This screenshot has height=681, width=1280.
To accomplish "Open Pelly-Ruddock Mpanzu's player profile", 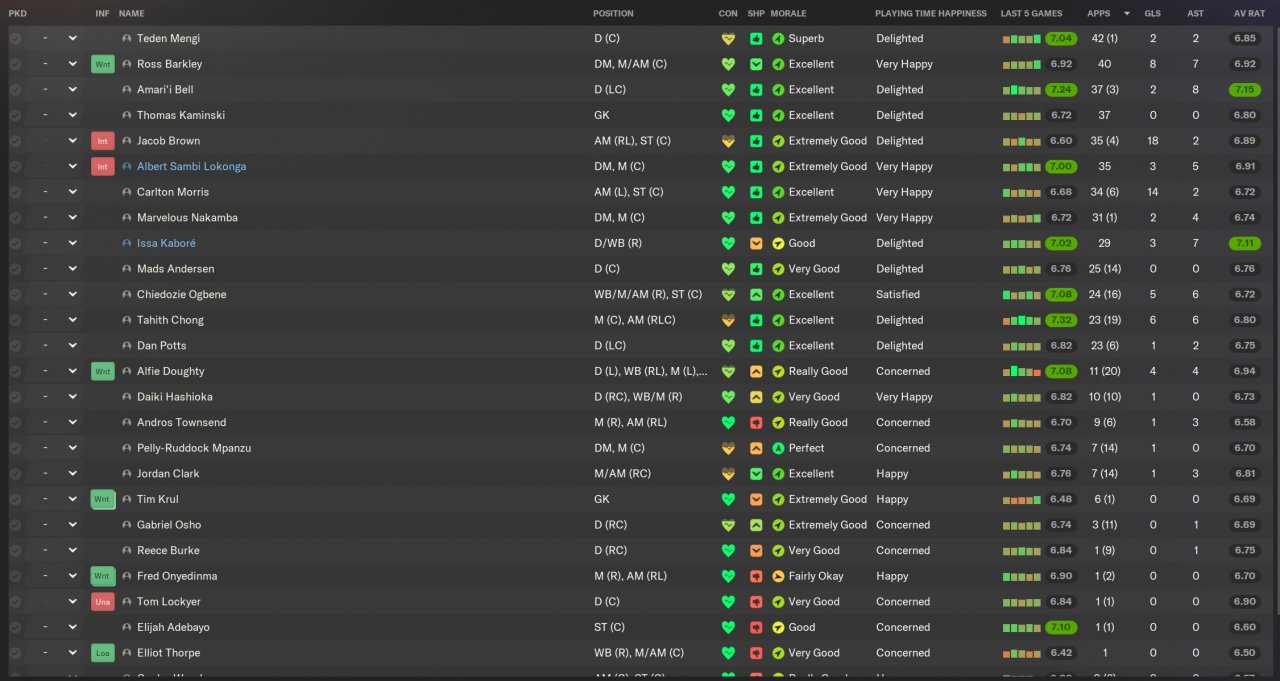I will pyautogui.click(x=194, y=448).
